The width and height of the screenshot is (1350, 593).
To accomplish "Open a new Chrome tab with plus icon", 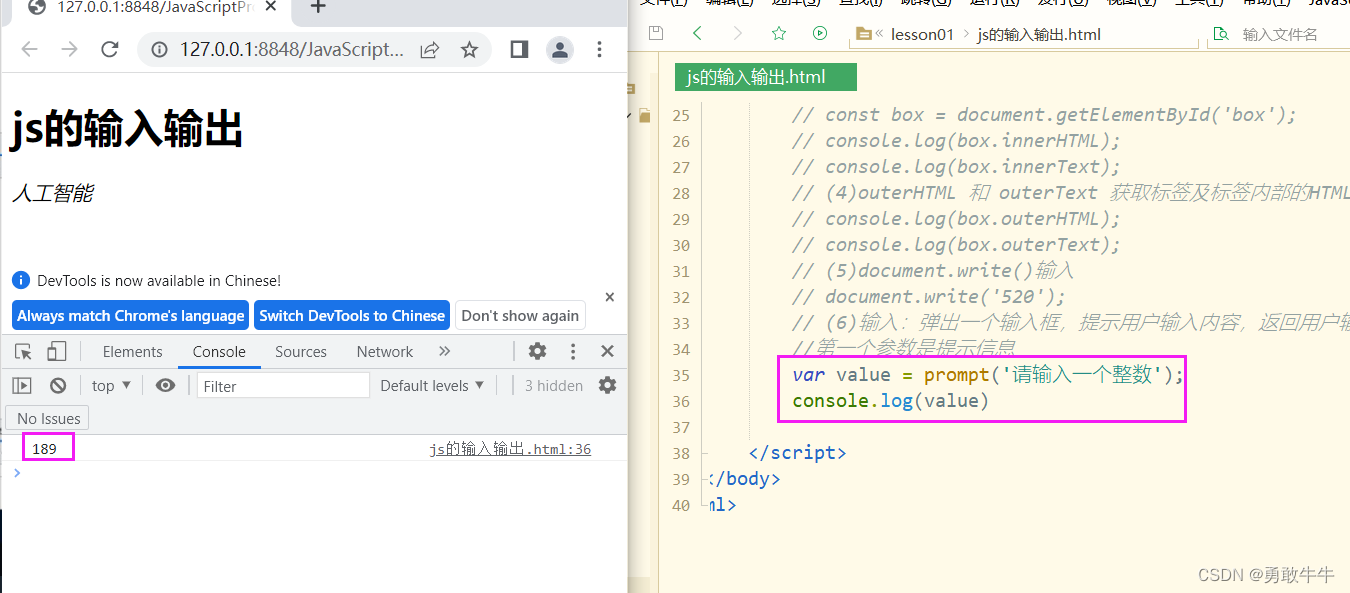I will pos(318,7).
